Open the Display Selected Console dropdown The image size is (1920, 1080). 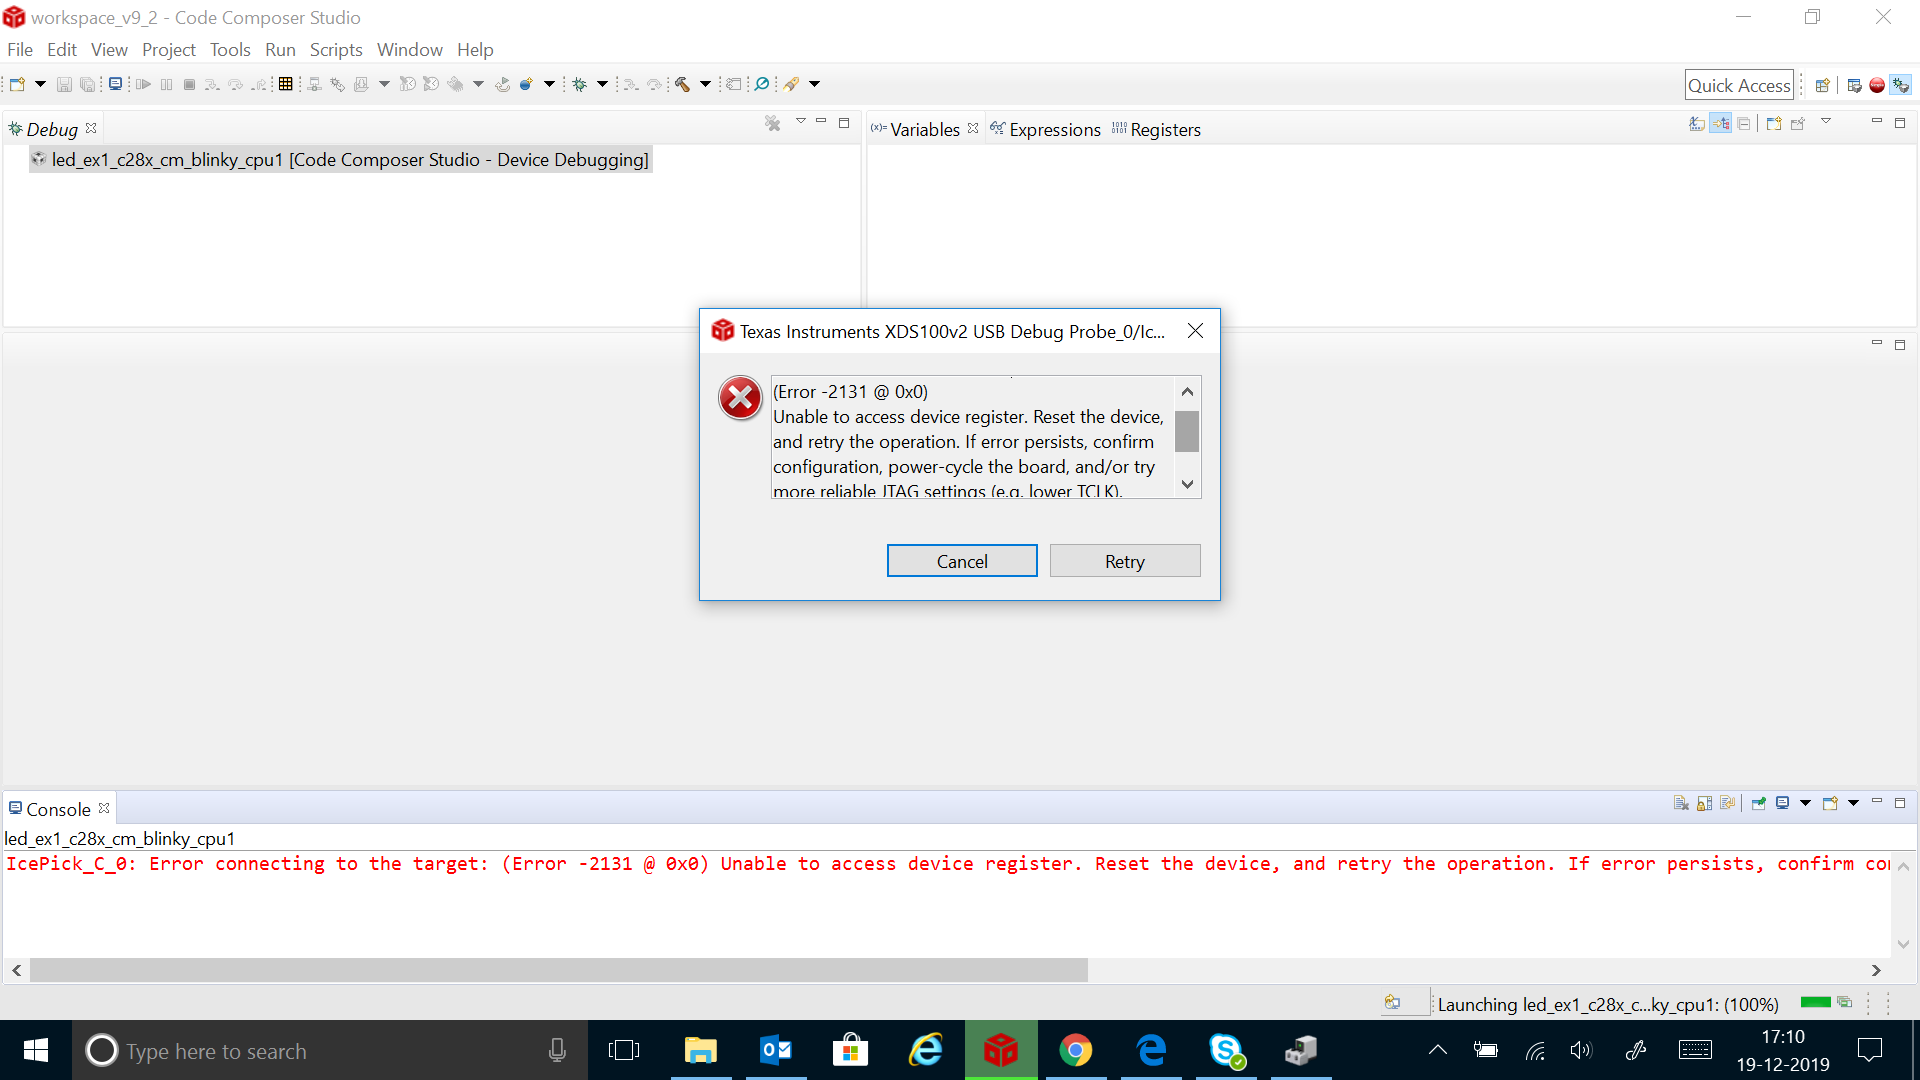[x=1805, y=803]
